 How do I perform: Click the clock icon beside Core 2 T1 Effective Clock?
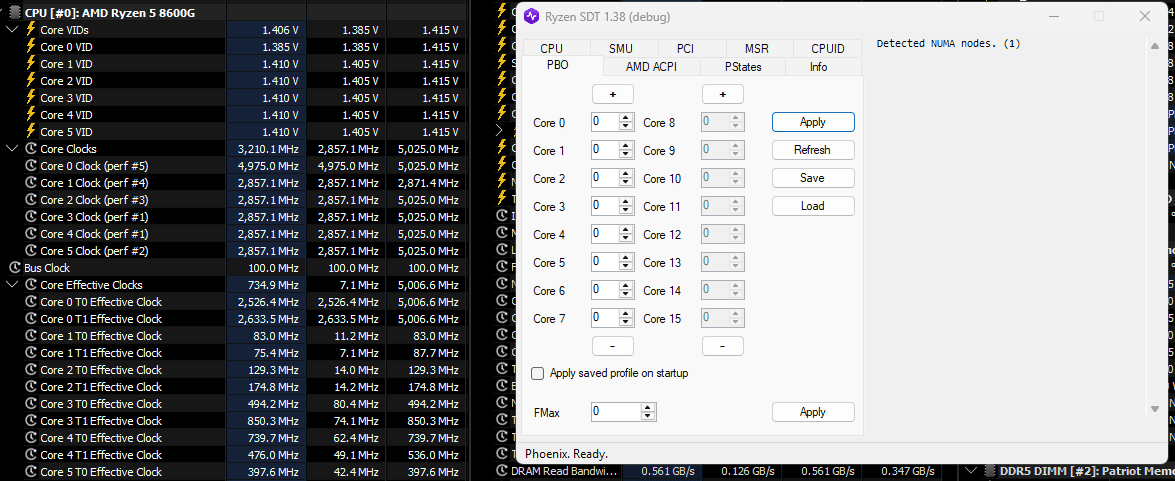point(31,387)
